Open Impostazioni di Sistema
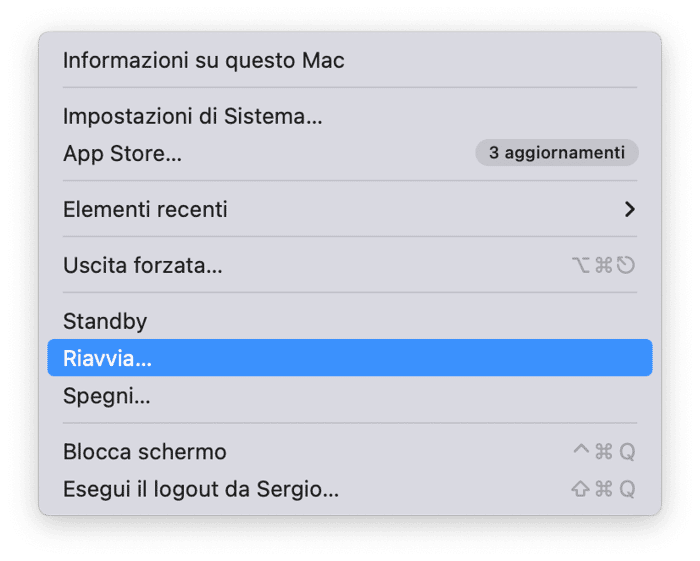 tap(350, 116)
